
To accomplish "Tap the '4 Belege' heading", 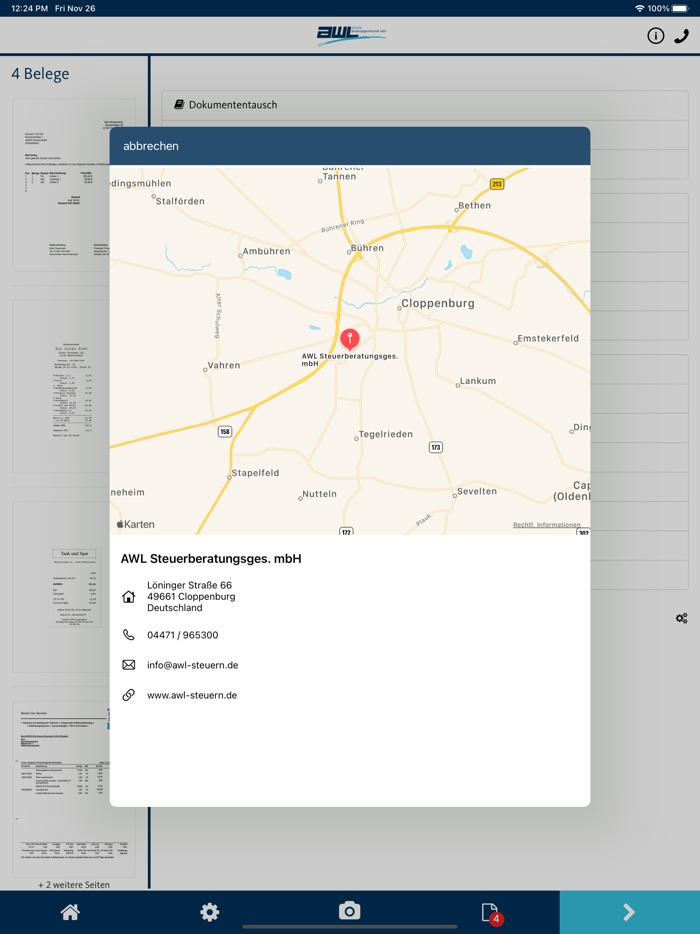I will pos(41,74).
